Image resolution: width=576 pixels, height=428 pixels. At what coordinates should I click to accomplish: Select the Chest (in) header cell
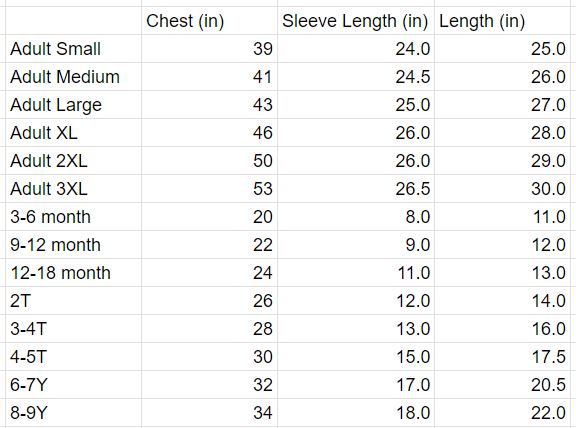209,21
